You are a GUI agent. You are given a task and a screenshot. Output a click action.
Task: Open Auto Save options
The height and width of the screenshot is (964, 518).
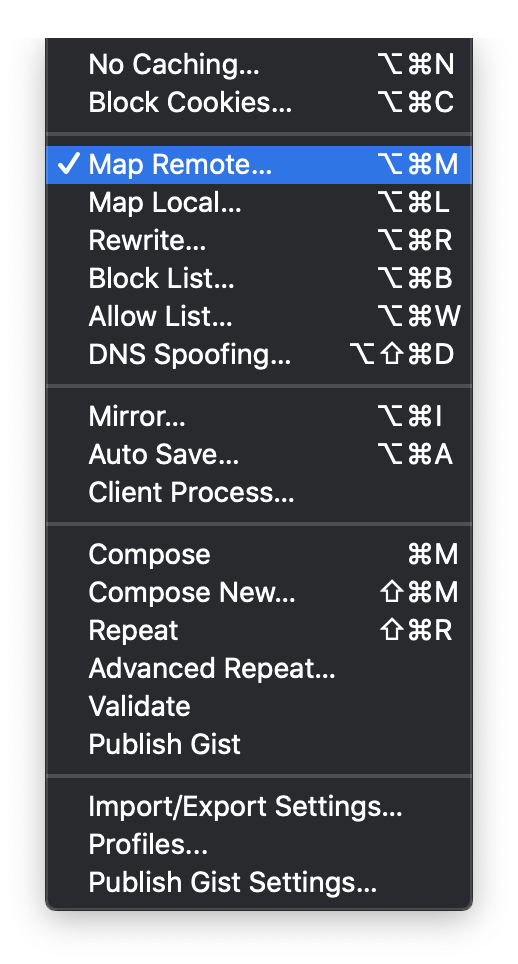pyautogui.click(x=259, y=455)
